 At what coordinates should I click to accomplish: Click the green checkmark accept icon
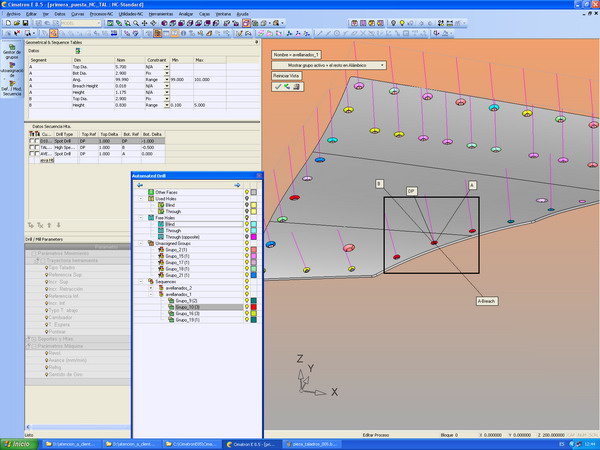(278, 87)
